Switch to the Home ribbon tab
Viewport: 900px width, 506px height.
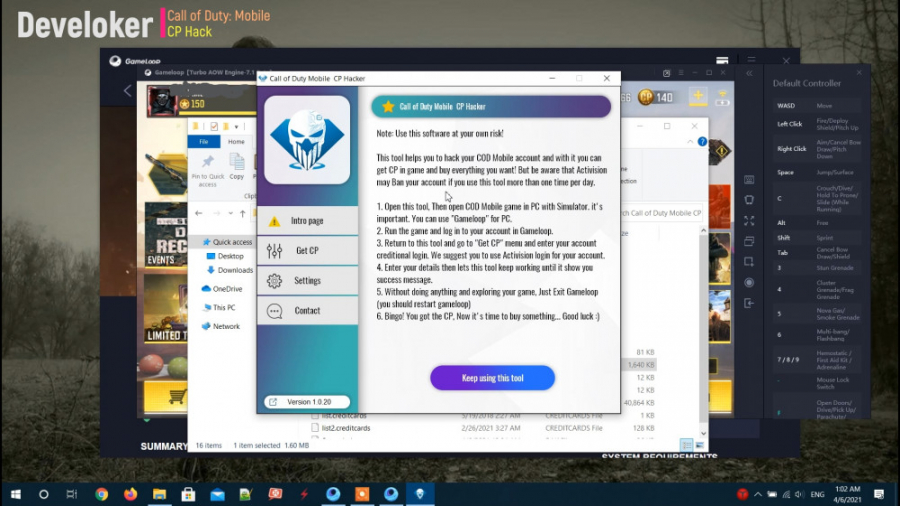pyautogui.click(x=236, y=142)
